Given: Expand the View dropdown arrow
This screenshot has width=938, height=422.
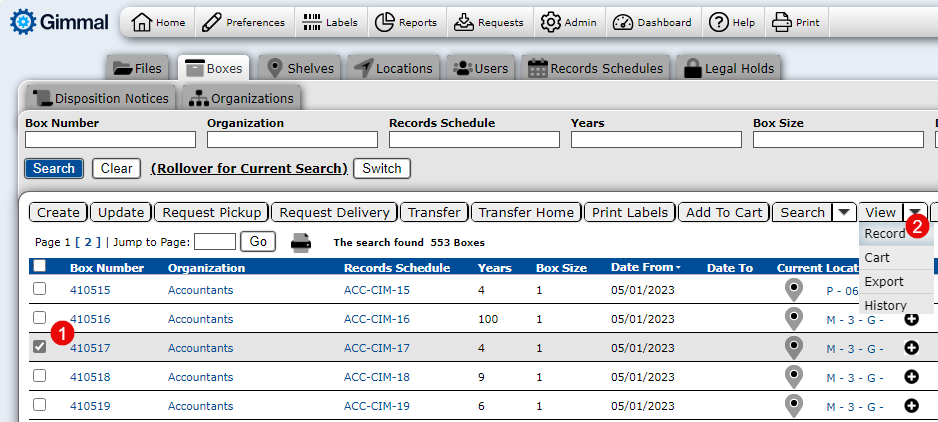Looking at the screenshot, I should [915, 212].
